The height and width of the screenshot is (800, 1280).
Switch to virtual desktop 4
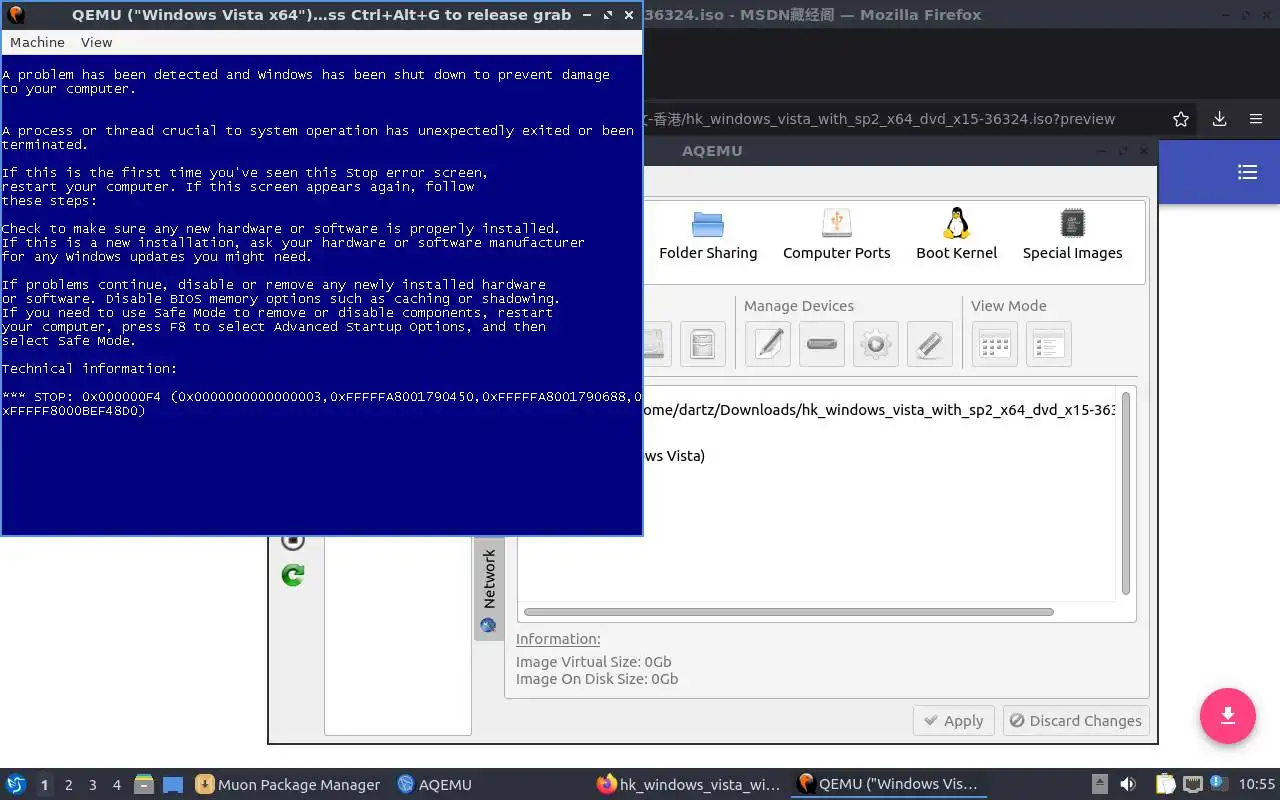[x=116, y=785]
